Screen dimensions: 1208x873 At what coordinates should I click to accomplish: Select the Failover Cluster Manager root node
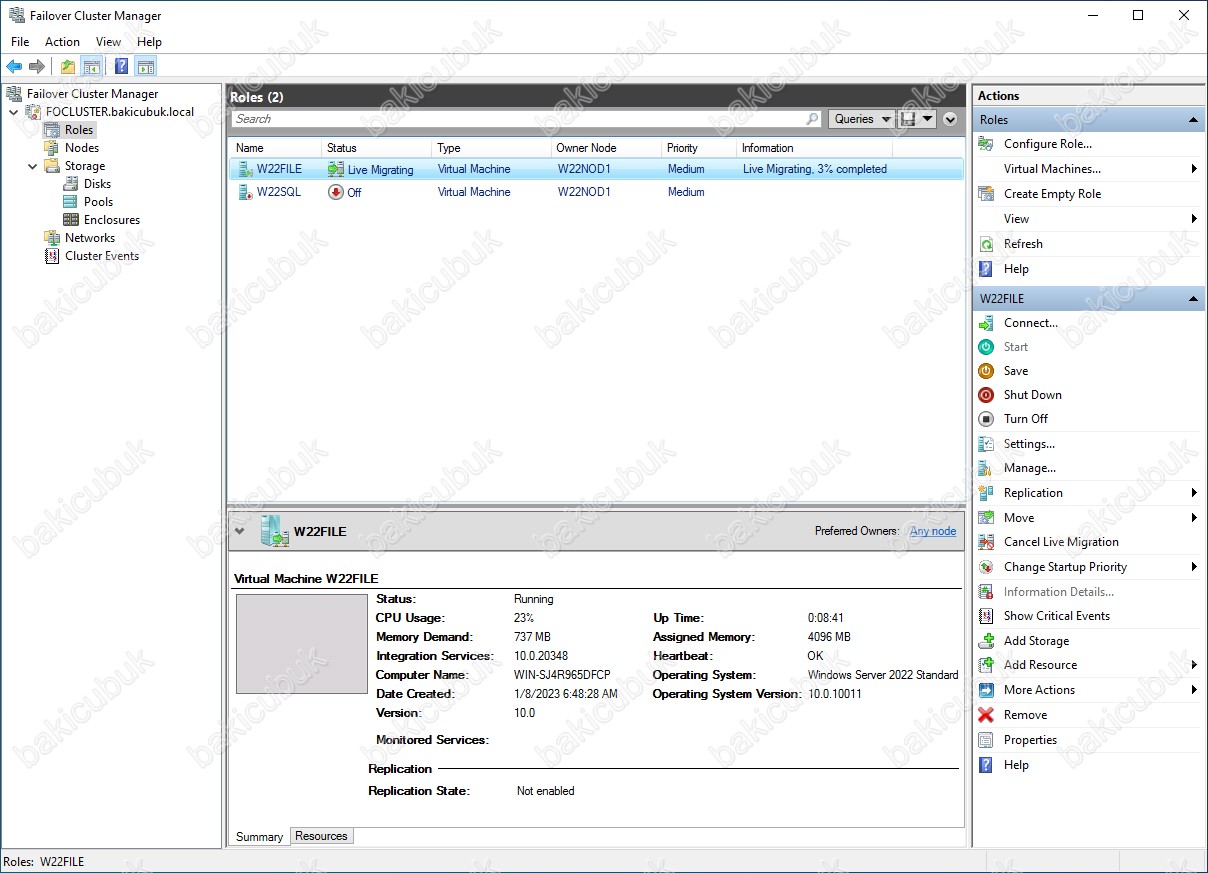[x=92, y=94]
